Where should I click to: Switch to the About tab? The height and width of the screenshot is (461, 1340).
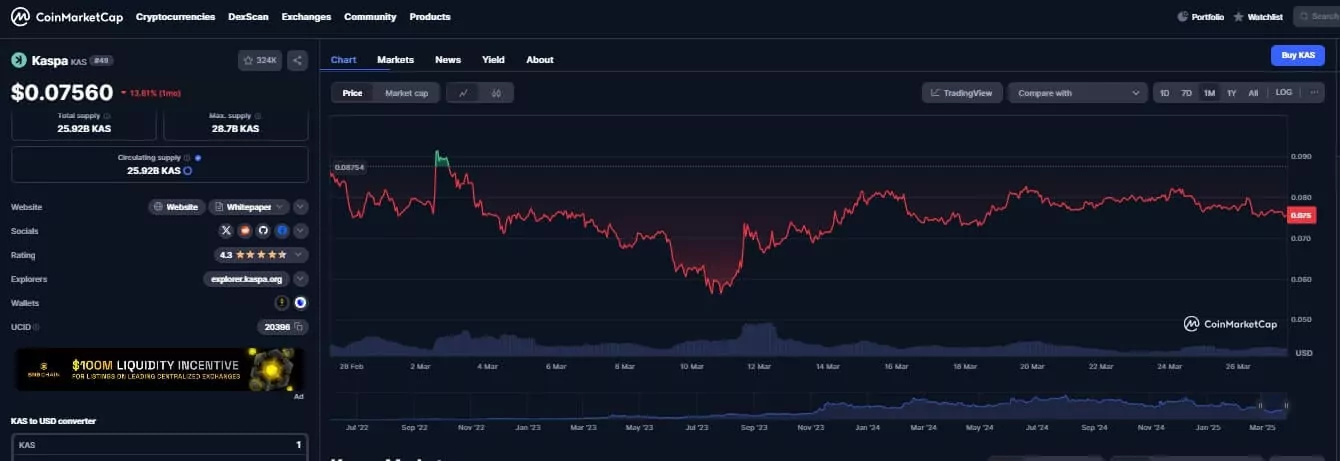pos(540,60)
